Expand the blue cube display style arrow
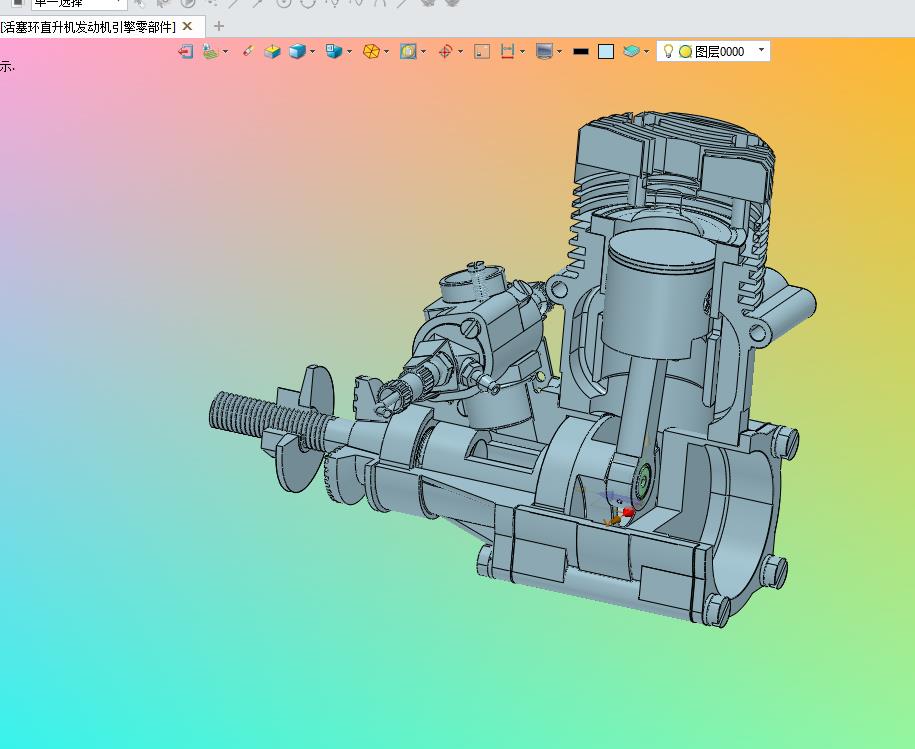Image resolution: width=915 pixels, height=749 pixels. (x=313, y=51)
